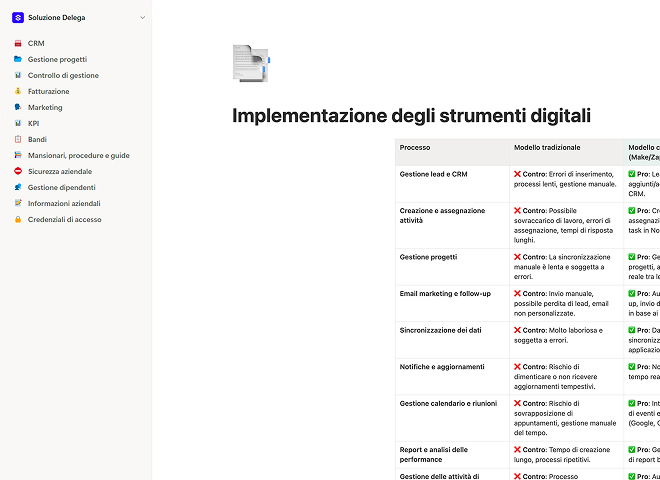Click the Bandi clipboard icon
The height and width of the screenshot is (480, 660).
(18, 139)
